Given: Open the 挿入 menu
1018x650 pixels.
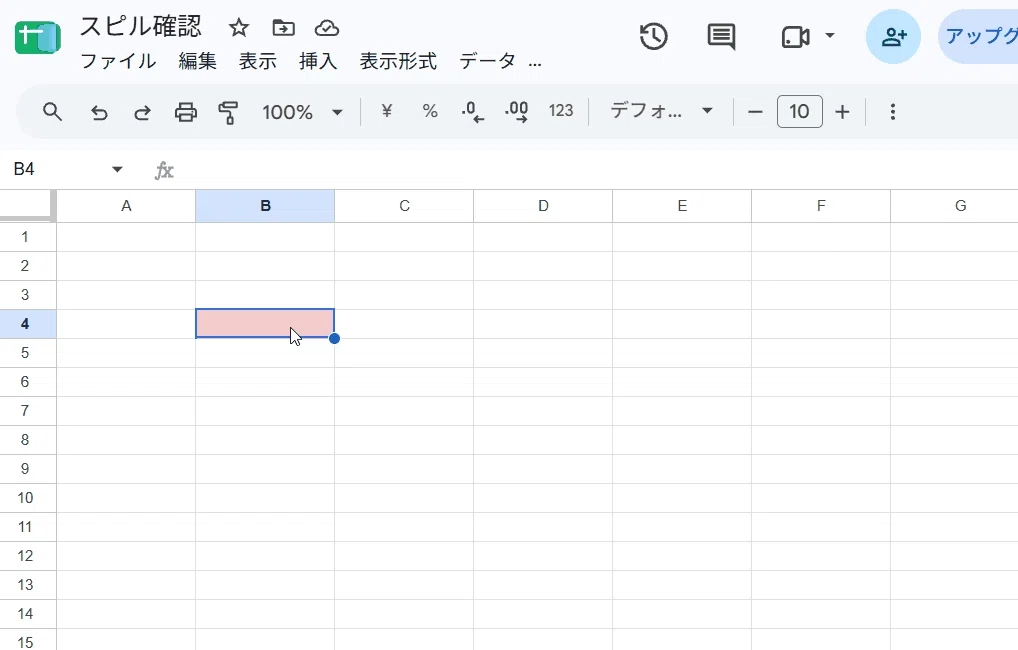Looking at the screenshot, I should click(x=318, y=61).
